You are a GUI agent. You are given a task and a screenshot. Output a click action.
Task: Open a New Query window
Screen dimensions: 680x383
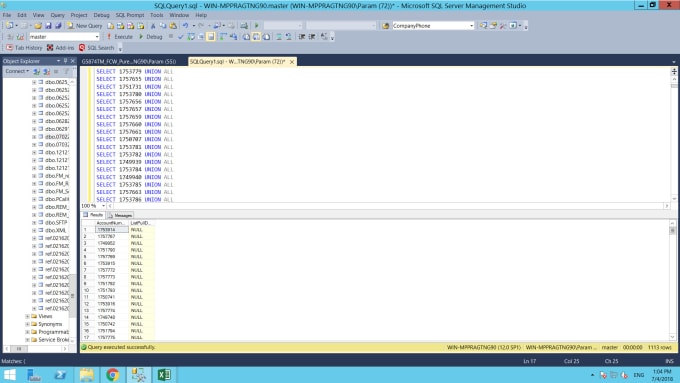point(85,26)
